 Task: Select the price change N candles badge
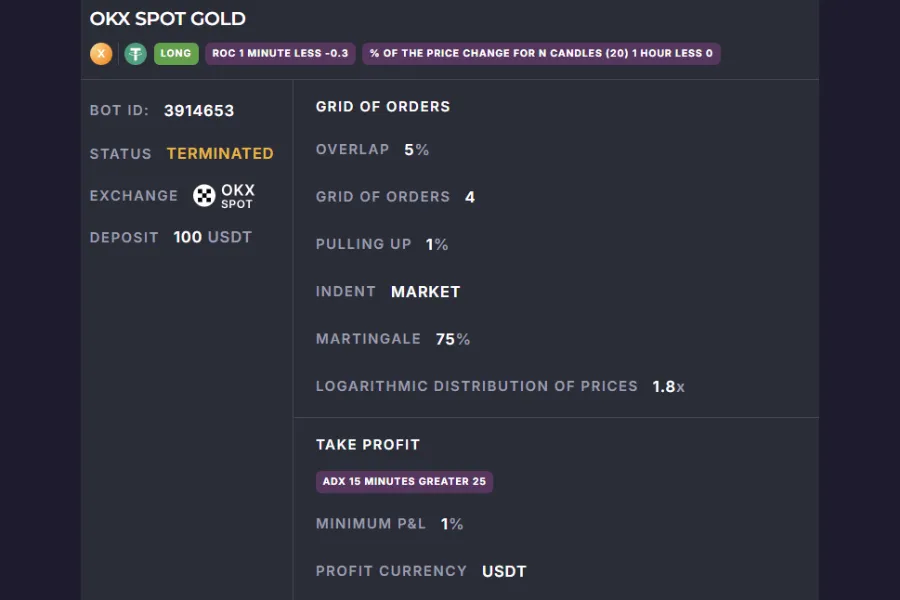coord(541,53)
